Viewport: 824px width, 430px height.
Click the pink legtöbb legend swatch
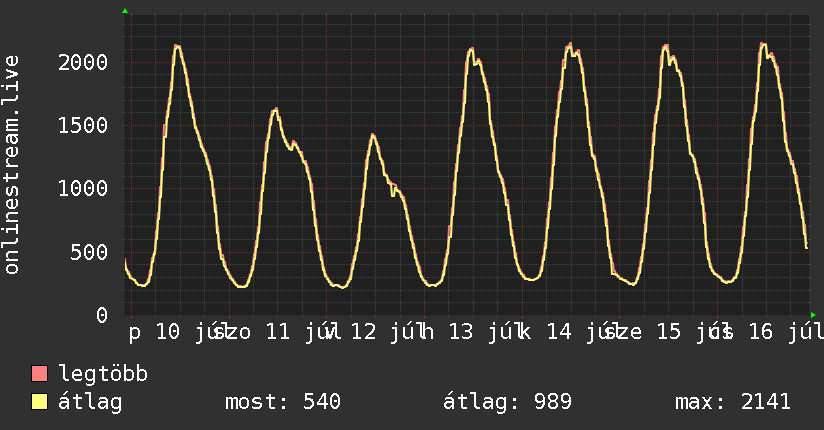(39, 374)
